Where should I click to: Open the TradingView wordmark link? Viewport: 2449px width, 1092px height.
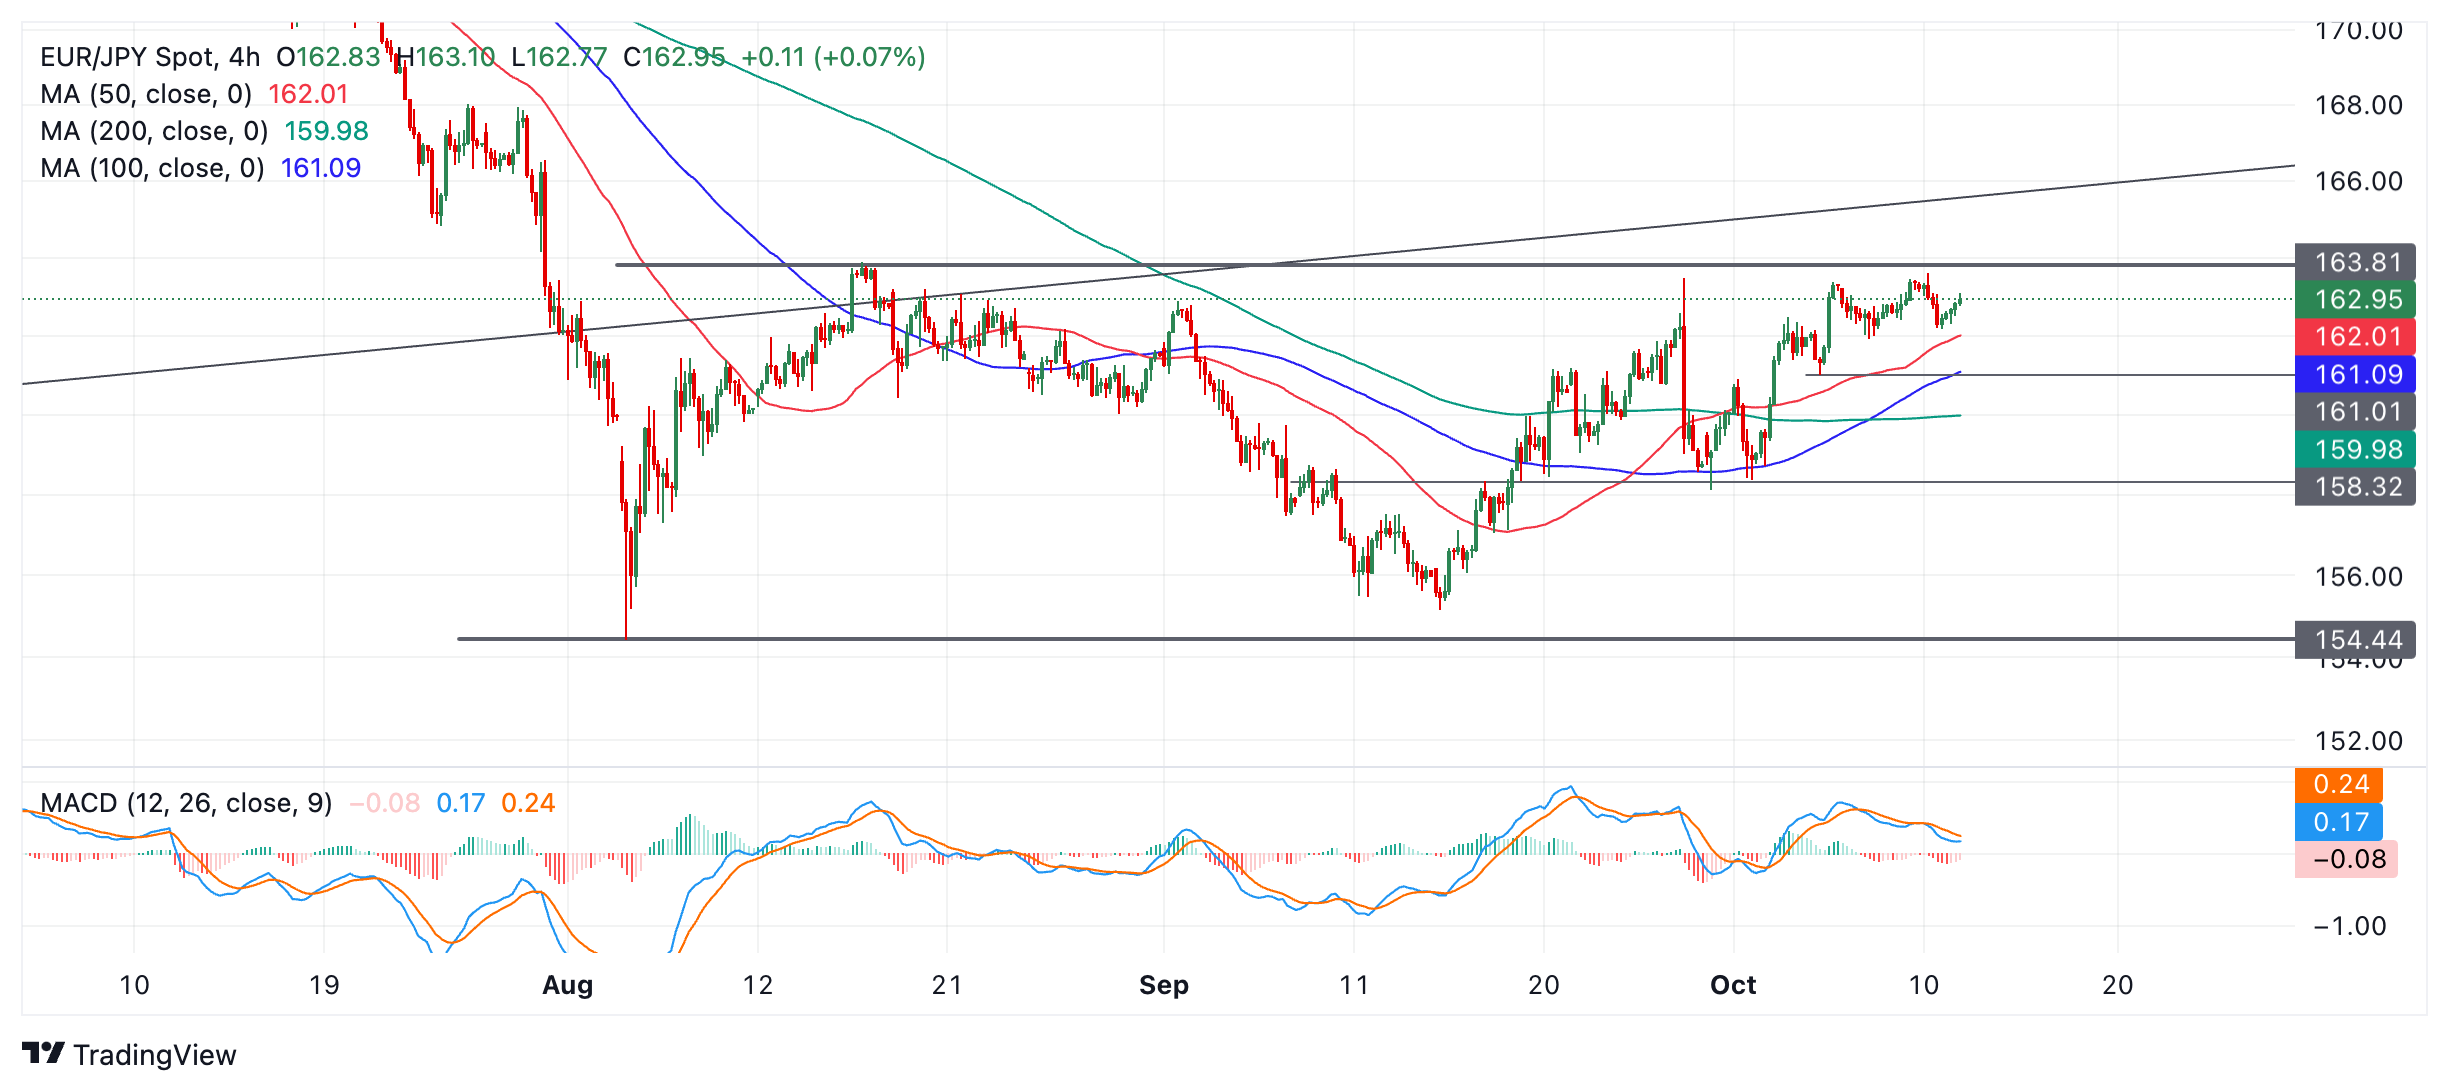[x=155, y=1054]
